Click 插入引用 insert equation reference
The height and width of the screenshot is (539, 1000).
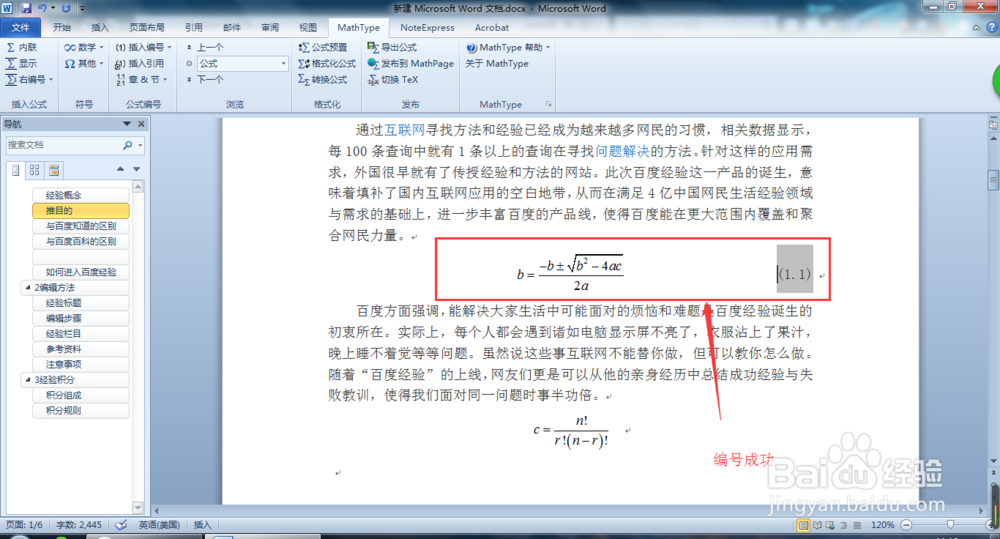click(x=140, y=63)
